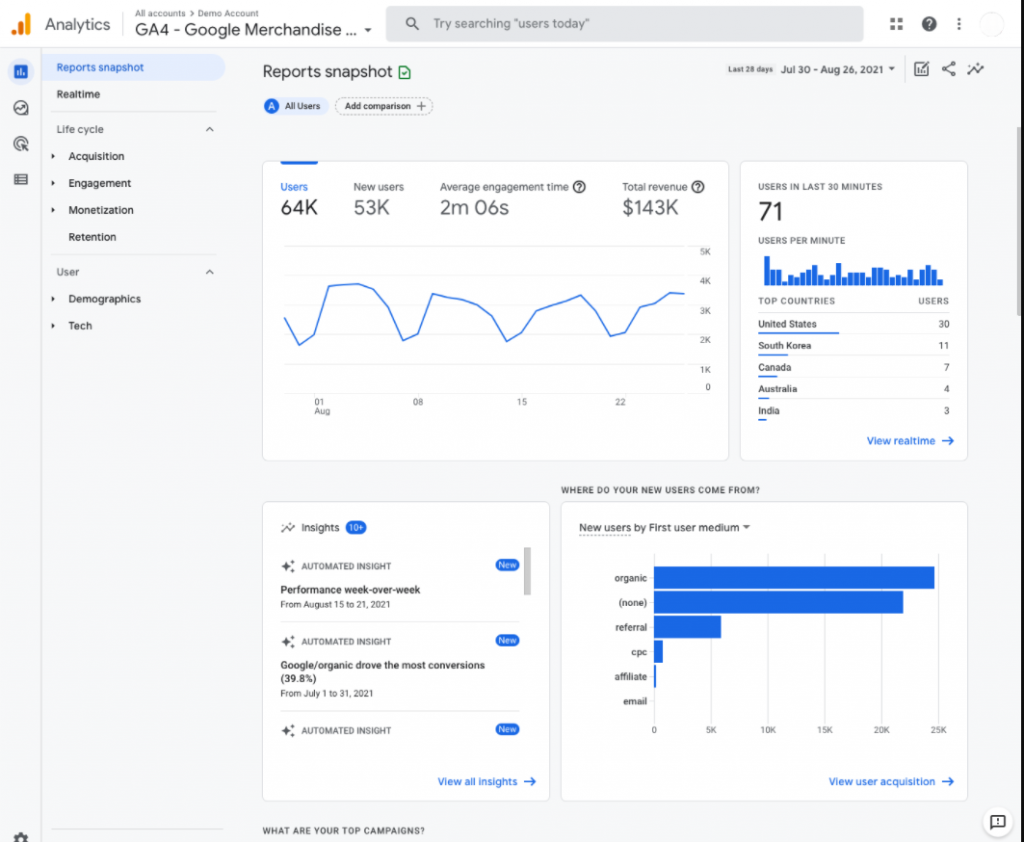Click the Reports icon in left rail
Viewport: 1024px width, 842px height.
[20, 72]
